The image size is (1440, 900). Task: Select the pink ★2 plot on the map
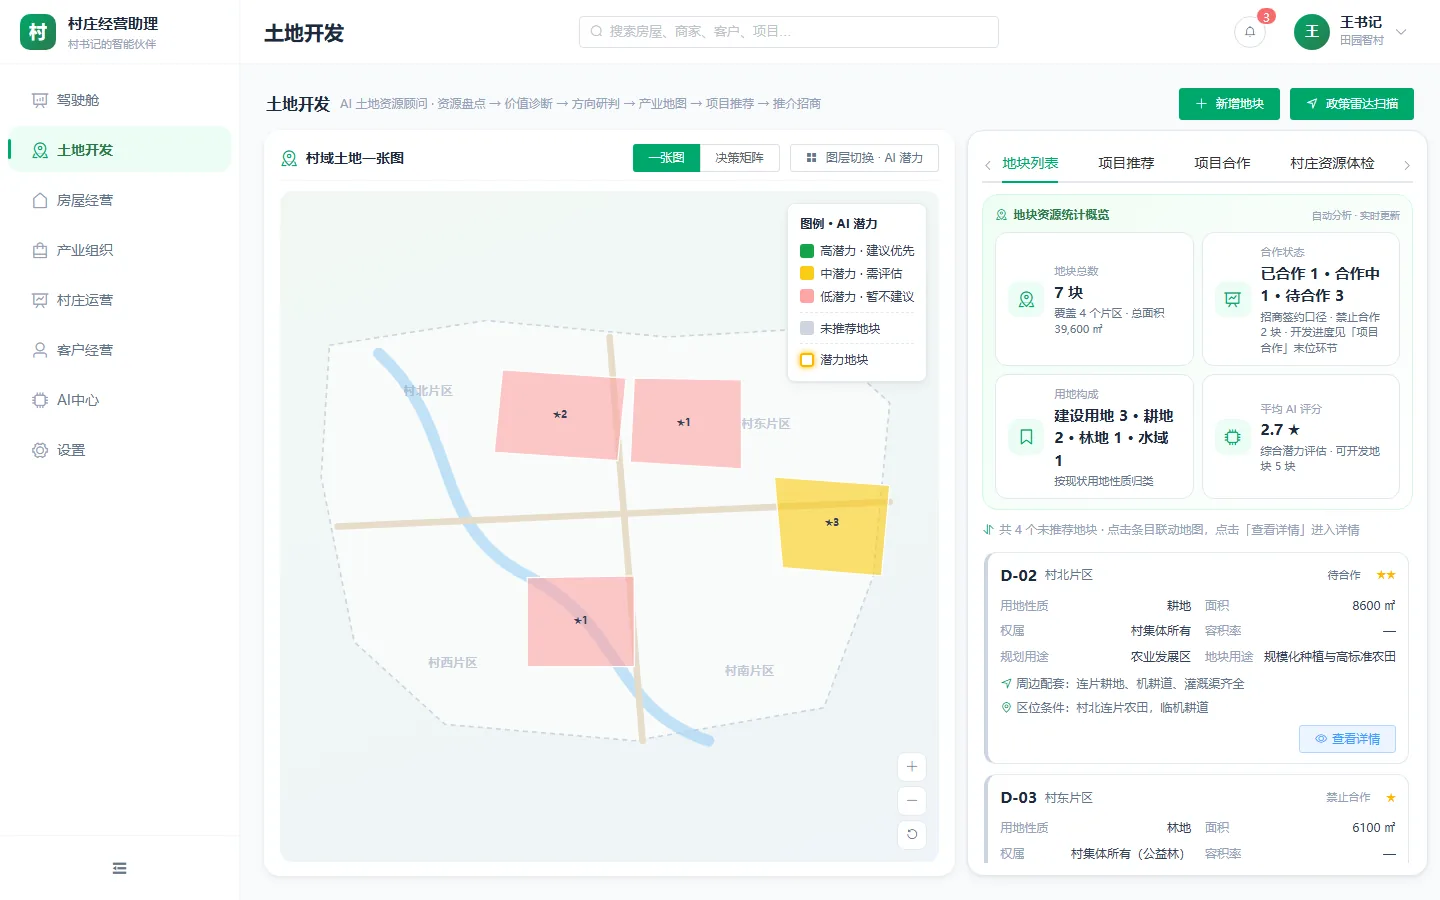(560, 415)
